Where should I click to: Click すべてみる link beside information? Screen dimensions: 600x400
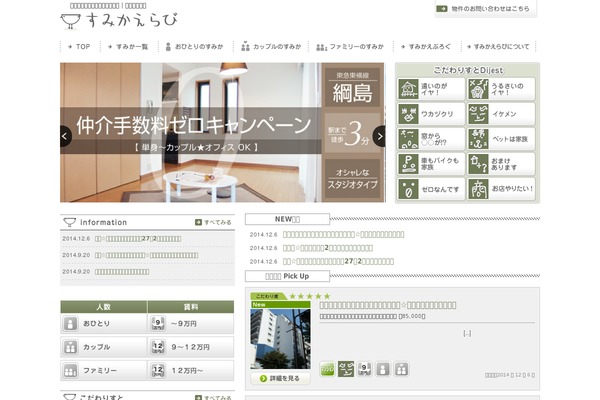coord(213,222)
